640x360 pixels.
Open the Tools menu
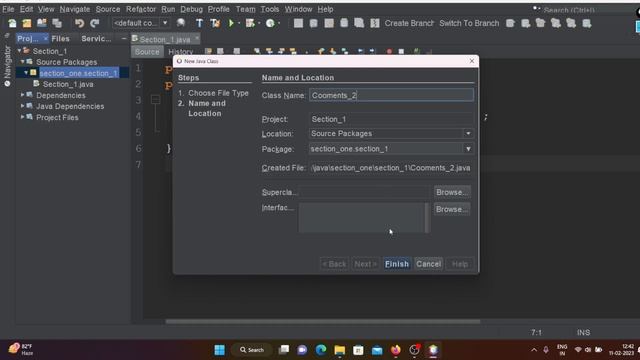pos(270,9)
